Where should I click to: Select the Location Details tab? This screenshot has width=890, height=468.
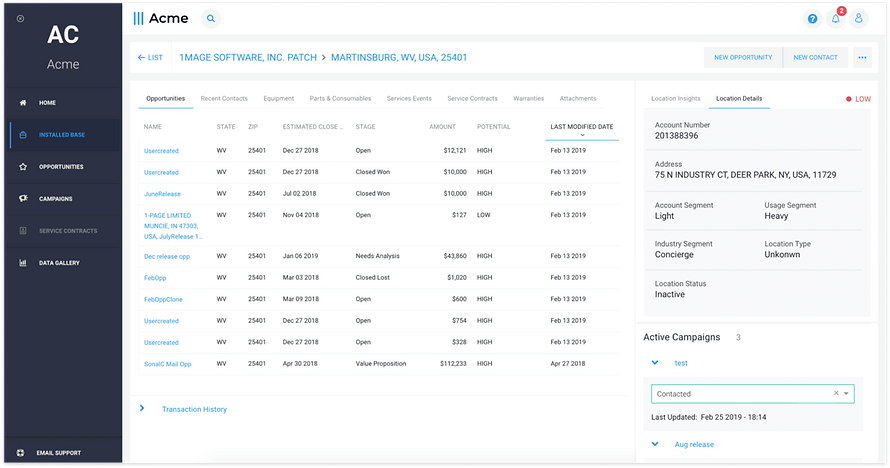(x=739, y=99)
